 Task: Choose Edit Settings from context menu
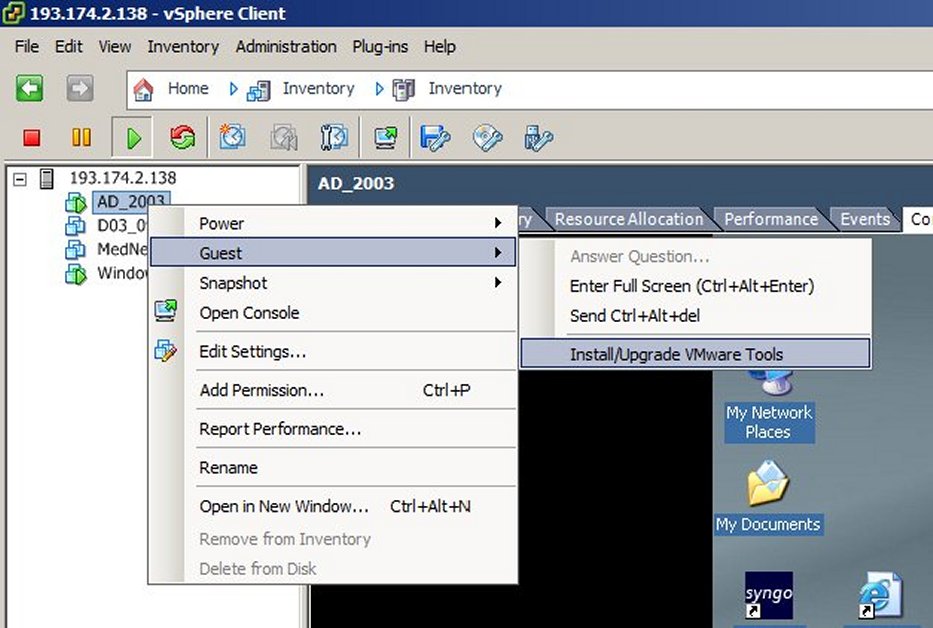coord(333,351)
